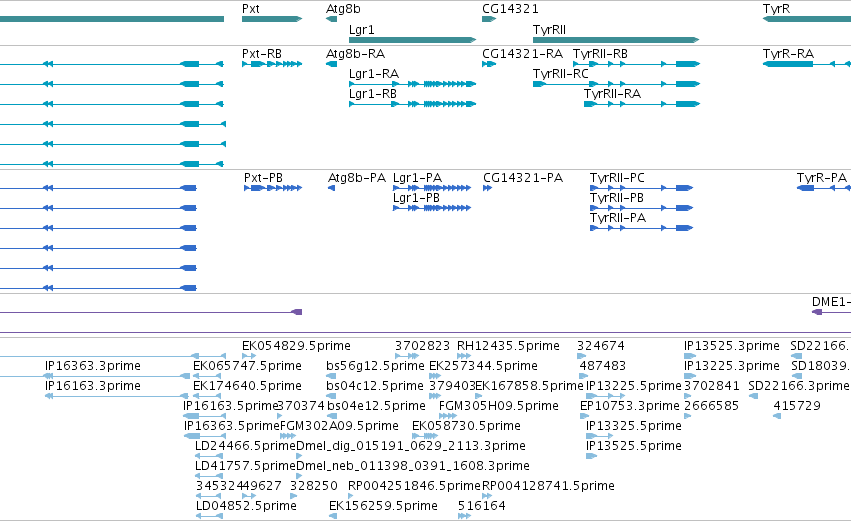Select the RP004128741.5prime EST
This screenshot has width=851, height=521.
tap(487, 496)
